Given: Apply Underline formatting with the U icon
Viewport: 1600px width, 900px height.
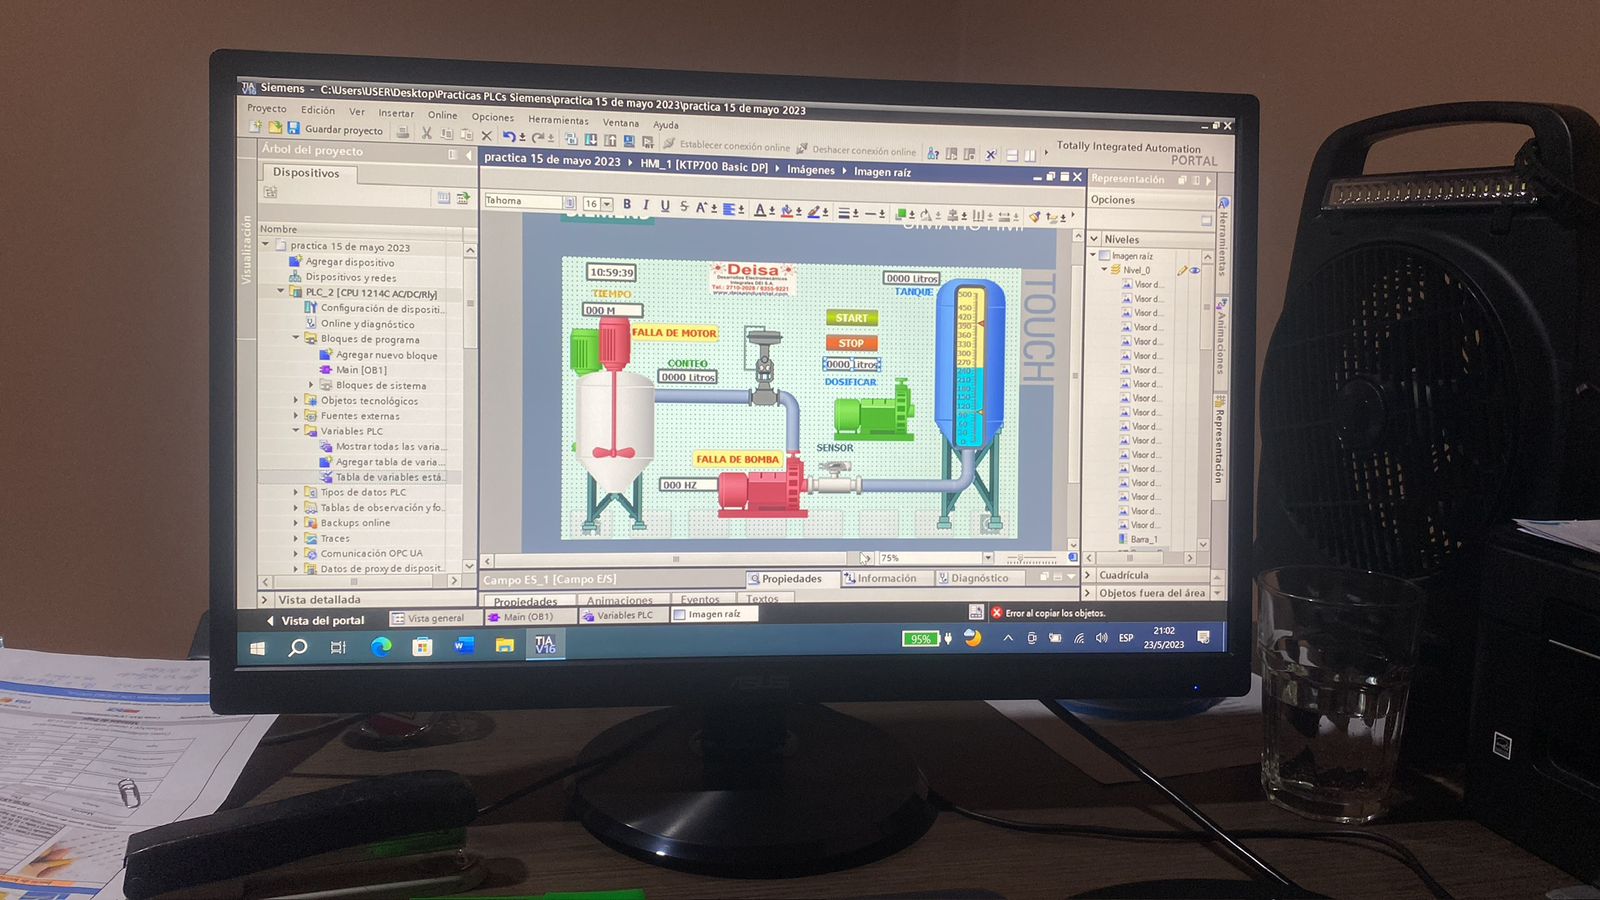Looking at the screenshot, I should tap(665, 206).
